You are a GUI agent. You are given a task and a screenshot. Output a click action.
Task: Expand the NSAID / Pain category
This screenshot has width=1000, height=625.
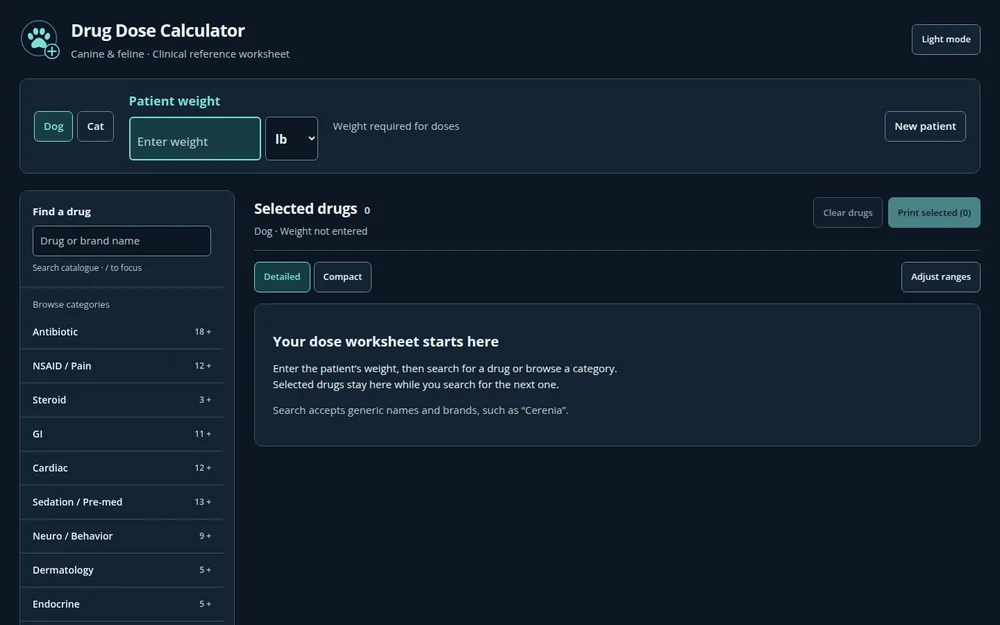[122, 365]
